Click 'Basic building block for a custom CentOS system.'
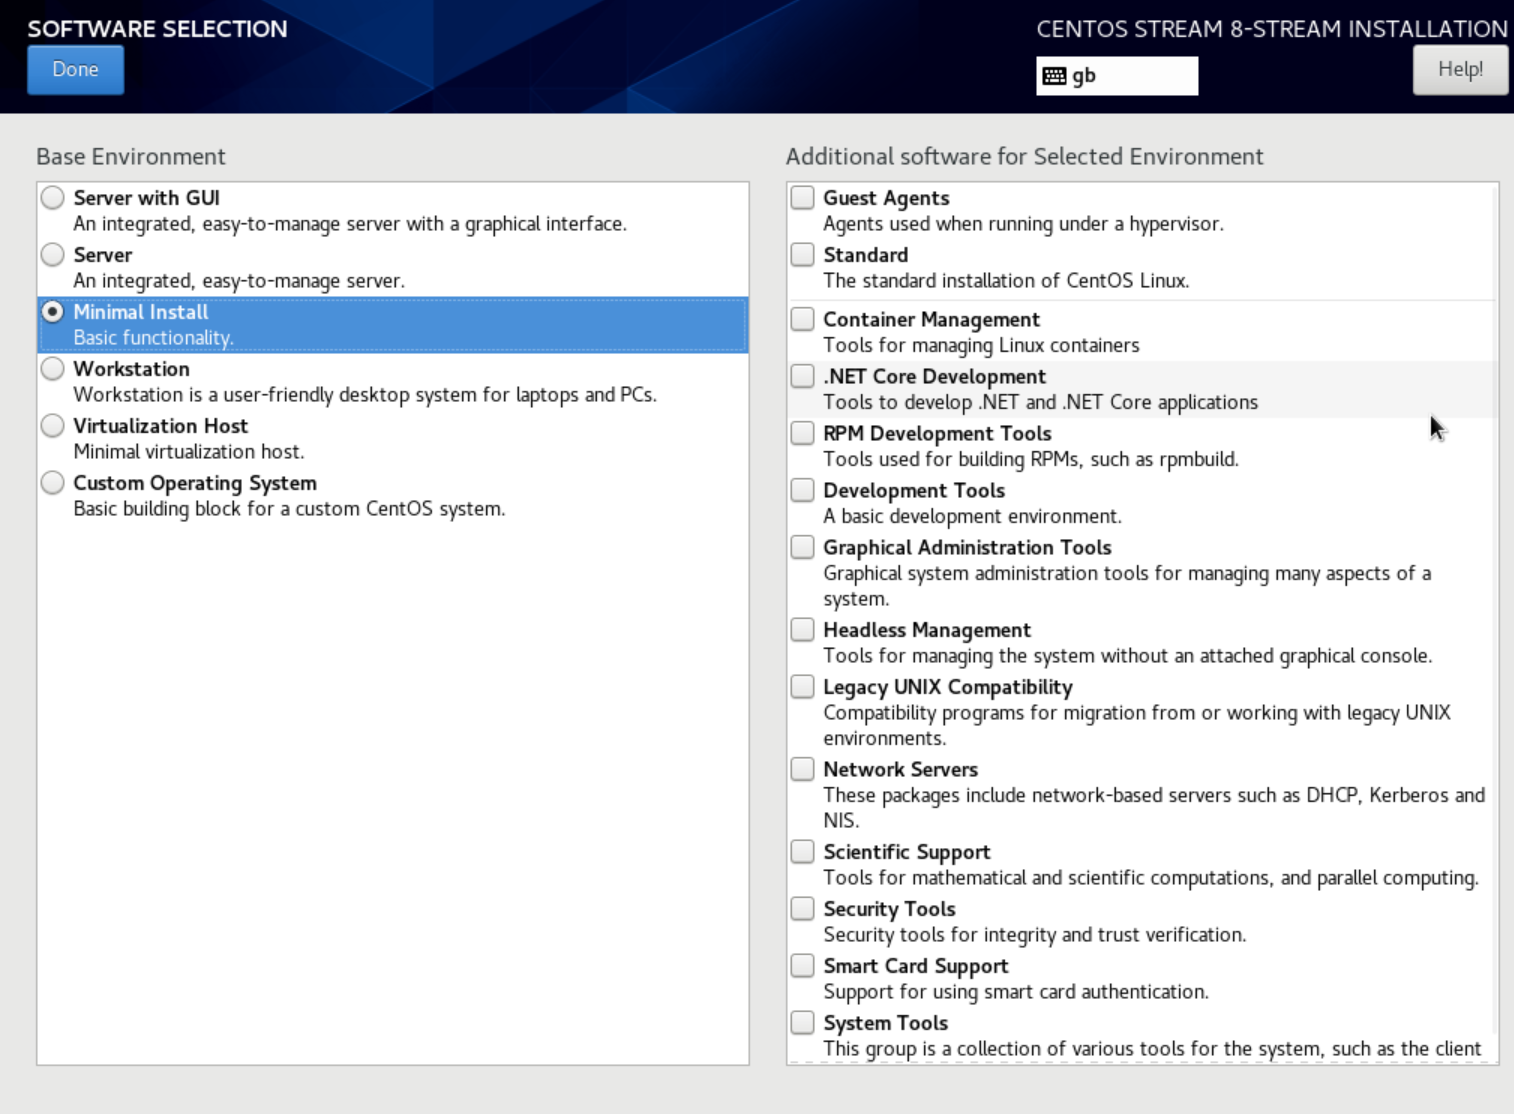 289,509
